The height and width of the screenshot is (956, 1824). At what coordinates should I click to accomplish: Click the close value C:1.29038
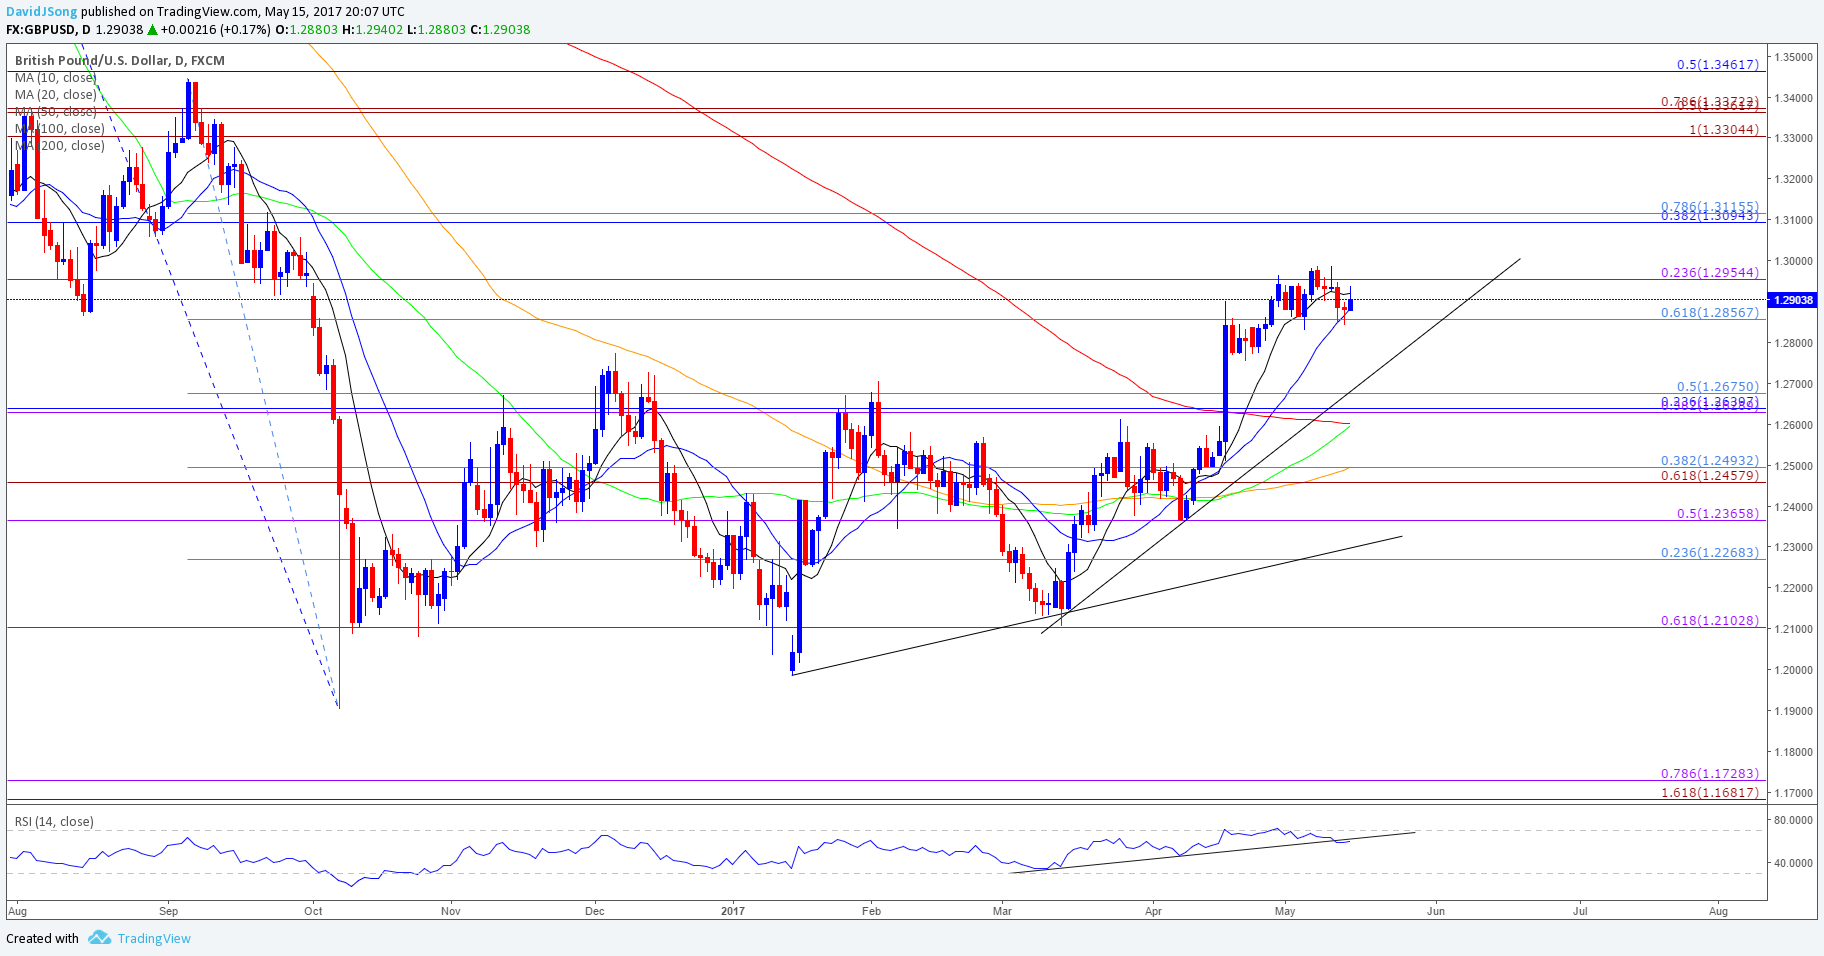click(x=500, y=30)
